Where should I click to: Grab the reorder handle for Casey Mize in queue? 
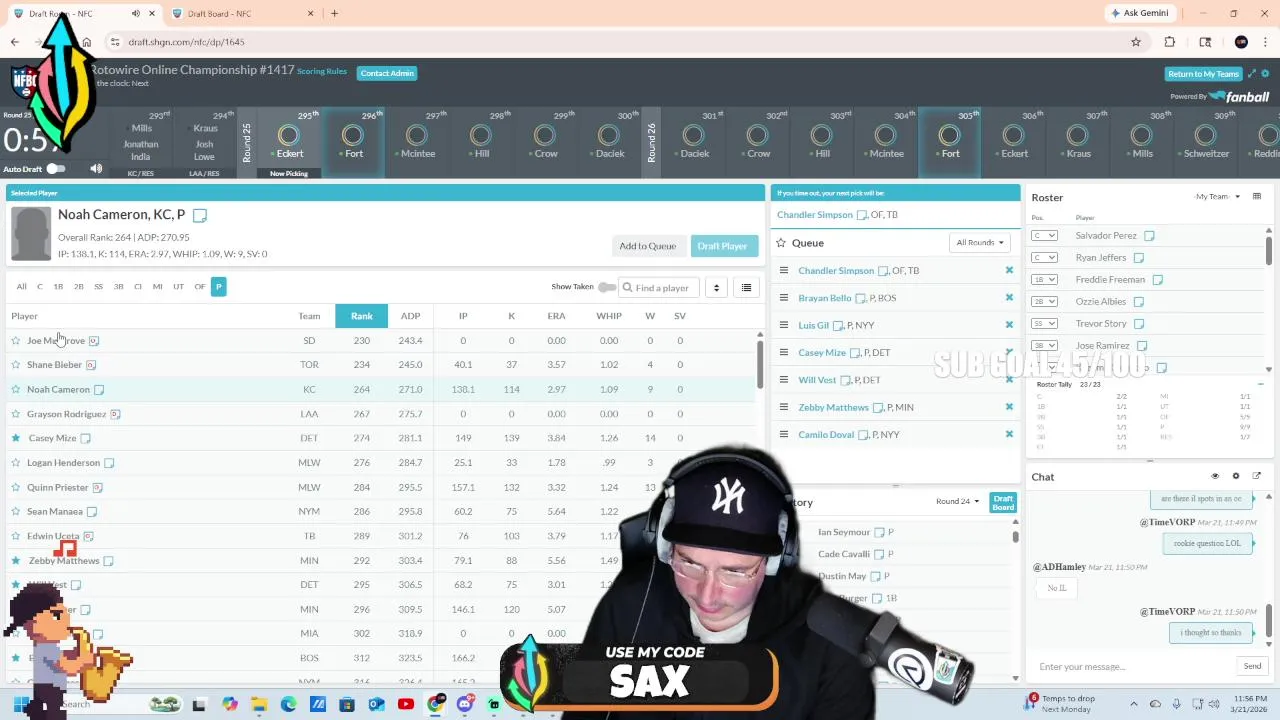pos(784,352)
